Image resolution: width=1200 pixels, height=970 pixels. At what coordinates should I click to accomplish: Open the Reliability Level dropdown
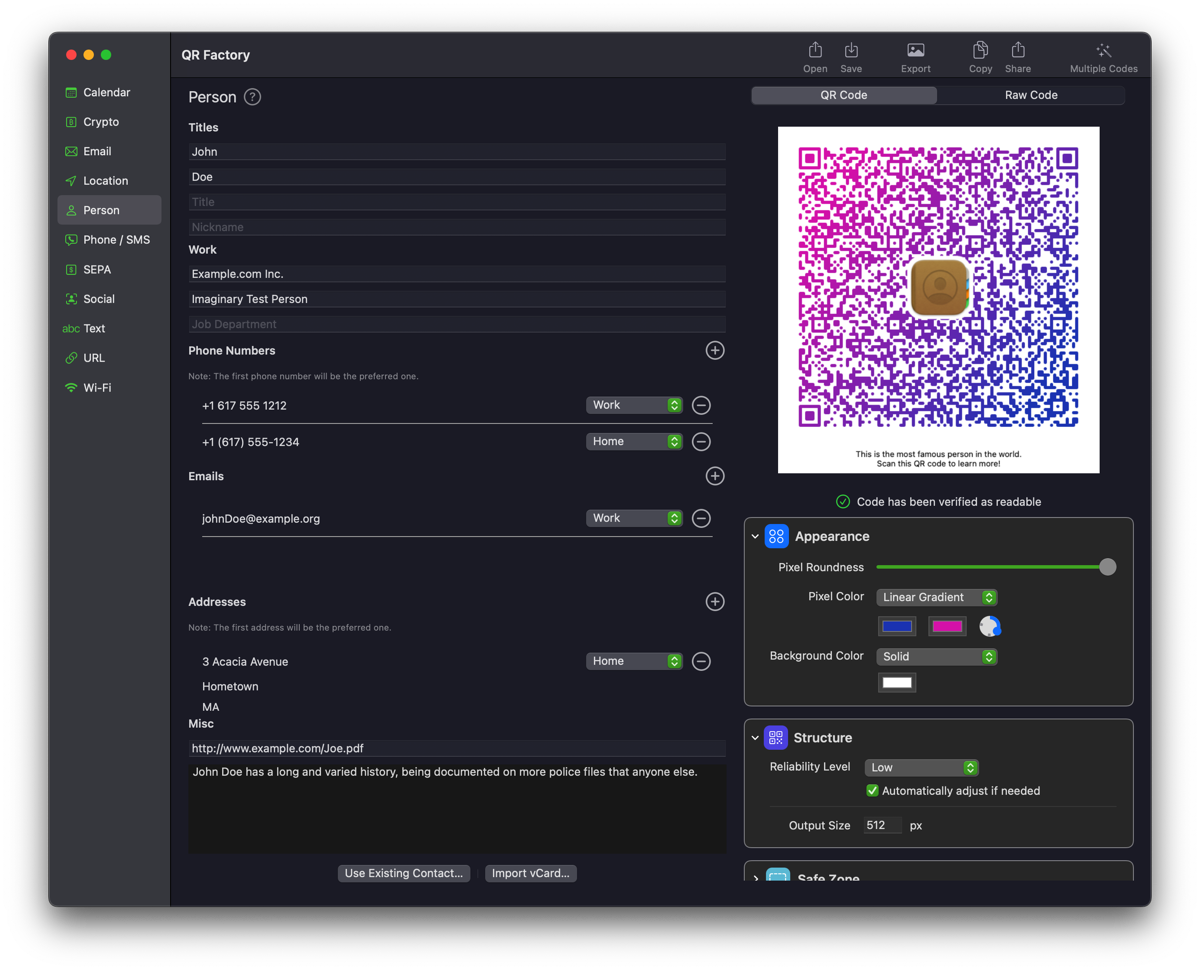pos(921,767)
